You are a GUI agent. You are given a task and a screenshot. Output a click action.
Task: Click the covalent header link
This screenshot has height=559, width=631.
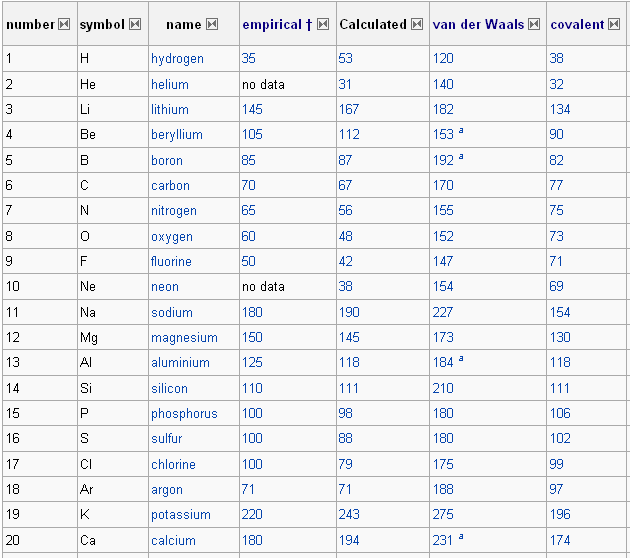pos(577,24)
